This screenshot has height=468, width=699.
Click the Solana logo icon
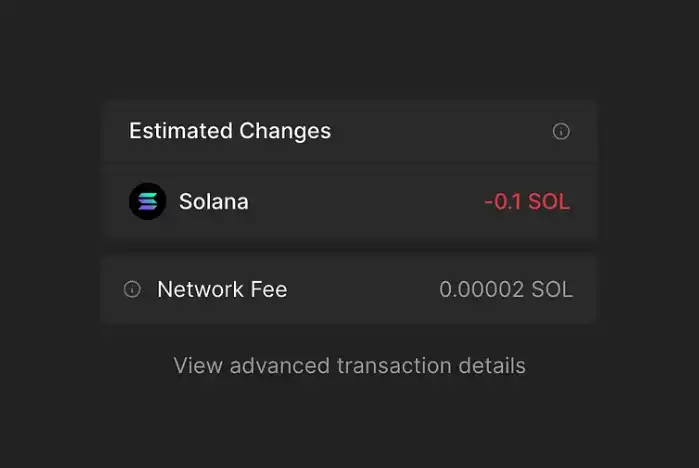pos(147,201)
